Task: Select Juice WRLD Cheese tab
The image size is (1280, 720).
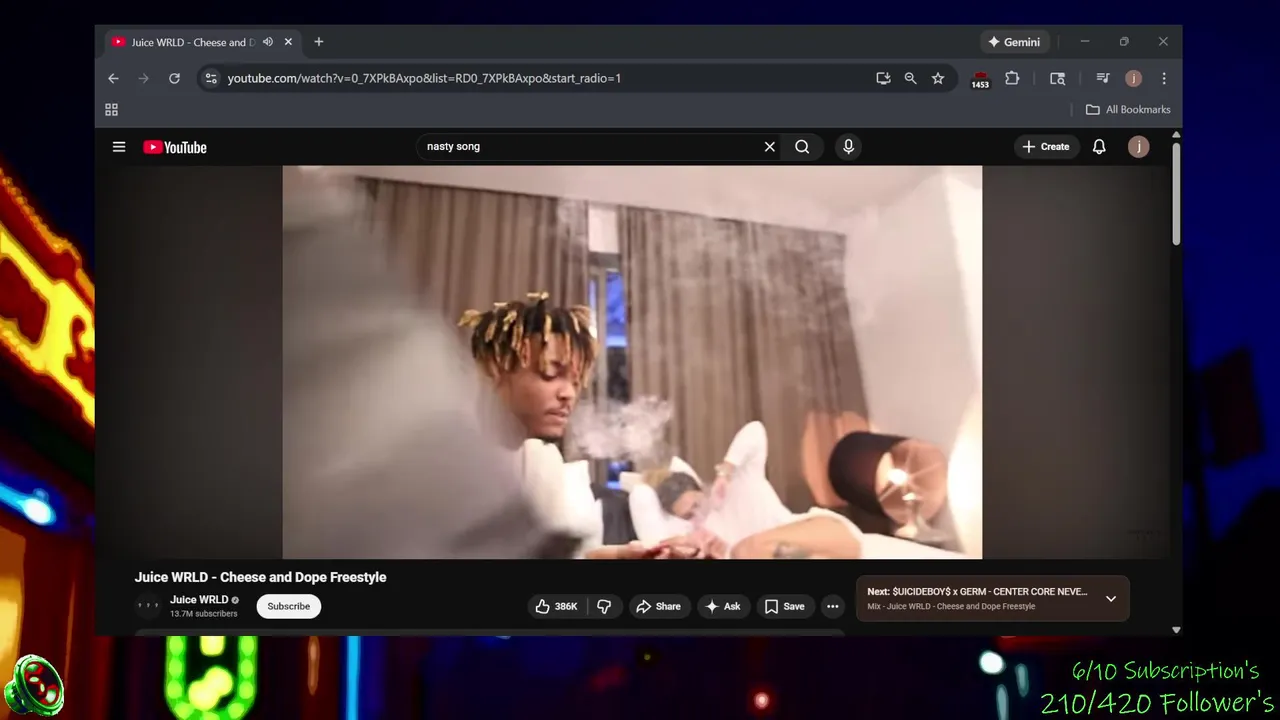Action: (x=202, y=42)
